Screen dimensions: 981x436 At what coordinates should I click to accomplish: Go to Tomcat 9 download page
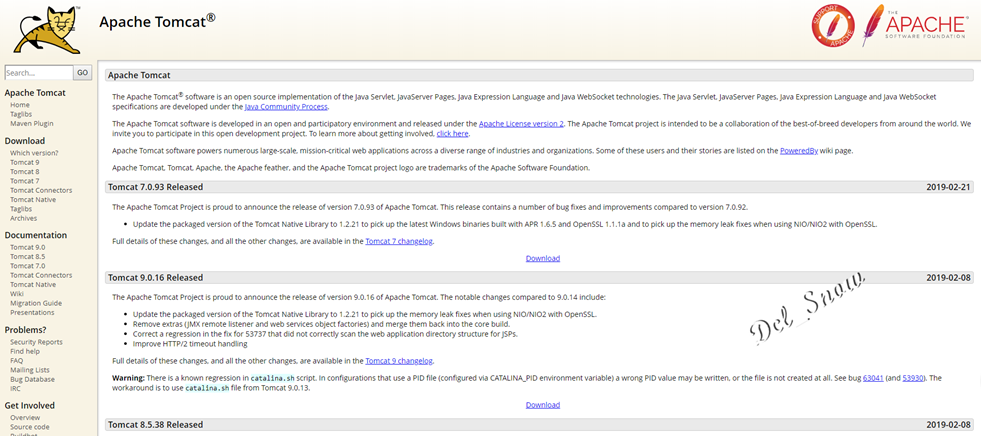tap(24, 162)
